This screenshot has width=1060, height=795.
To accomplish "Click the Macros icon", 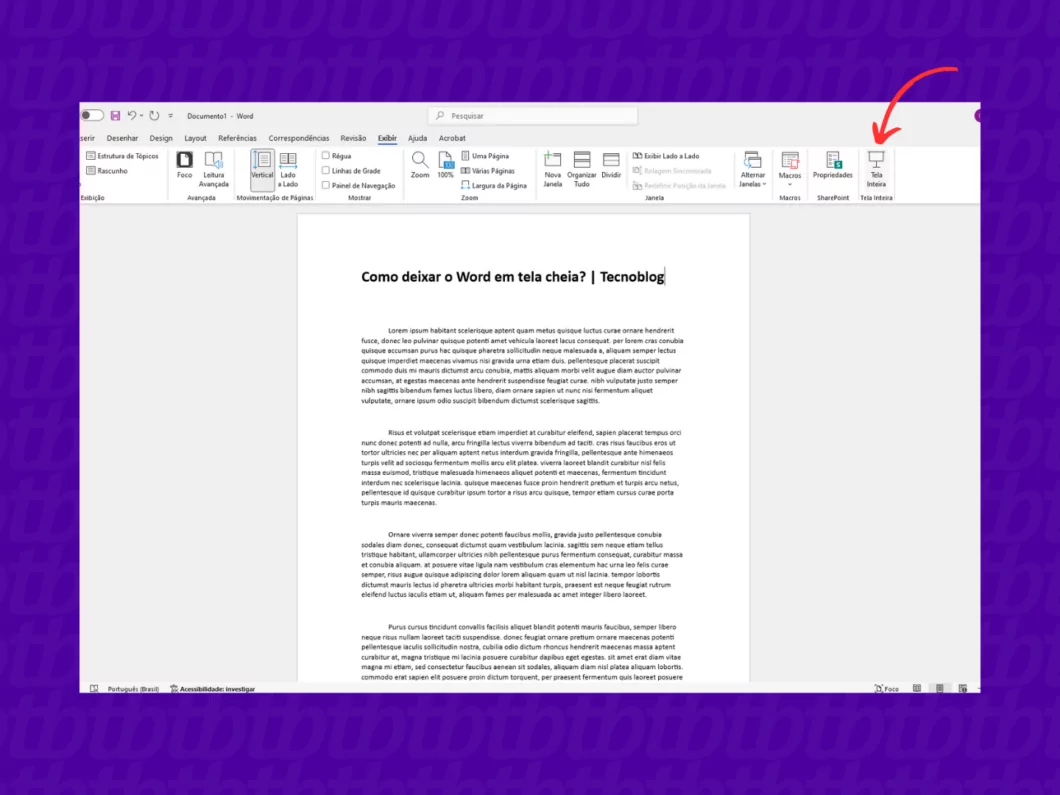I will 790,161.
